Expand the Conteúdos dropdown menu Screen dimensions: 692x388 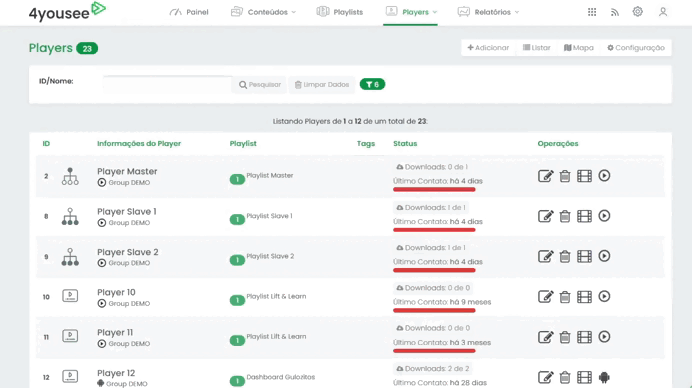click(263, 12)
